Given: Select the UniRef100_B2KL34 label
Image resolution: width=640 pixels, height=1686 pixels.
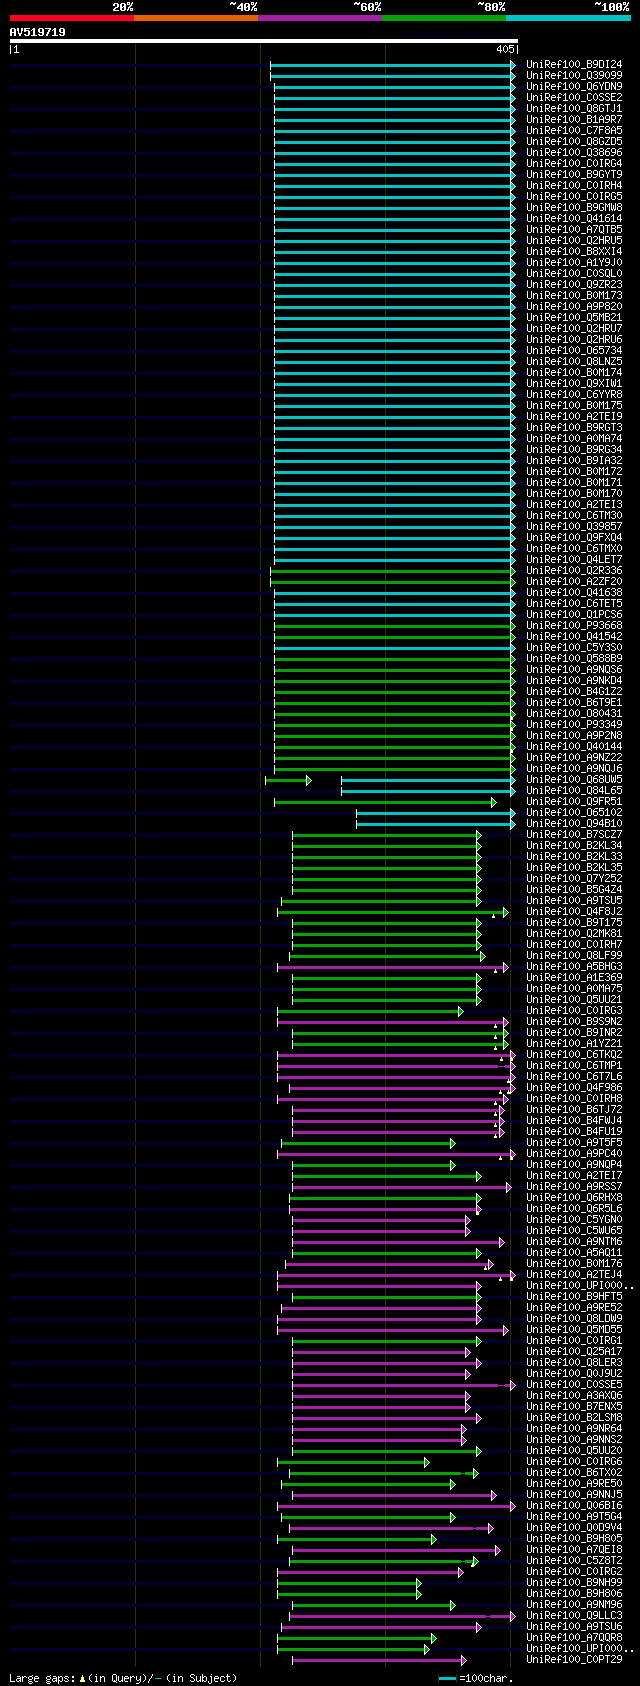Looking at the screenshot, I should click(574, 845).
